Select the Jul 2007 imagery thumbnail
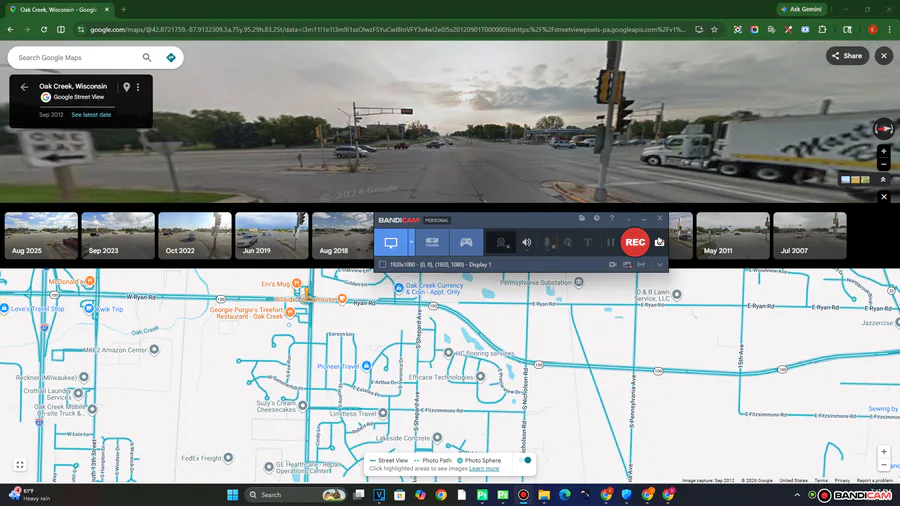This screenshot has height=506, width=900. (x=810, y=235)
